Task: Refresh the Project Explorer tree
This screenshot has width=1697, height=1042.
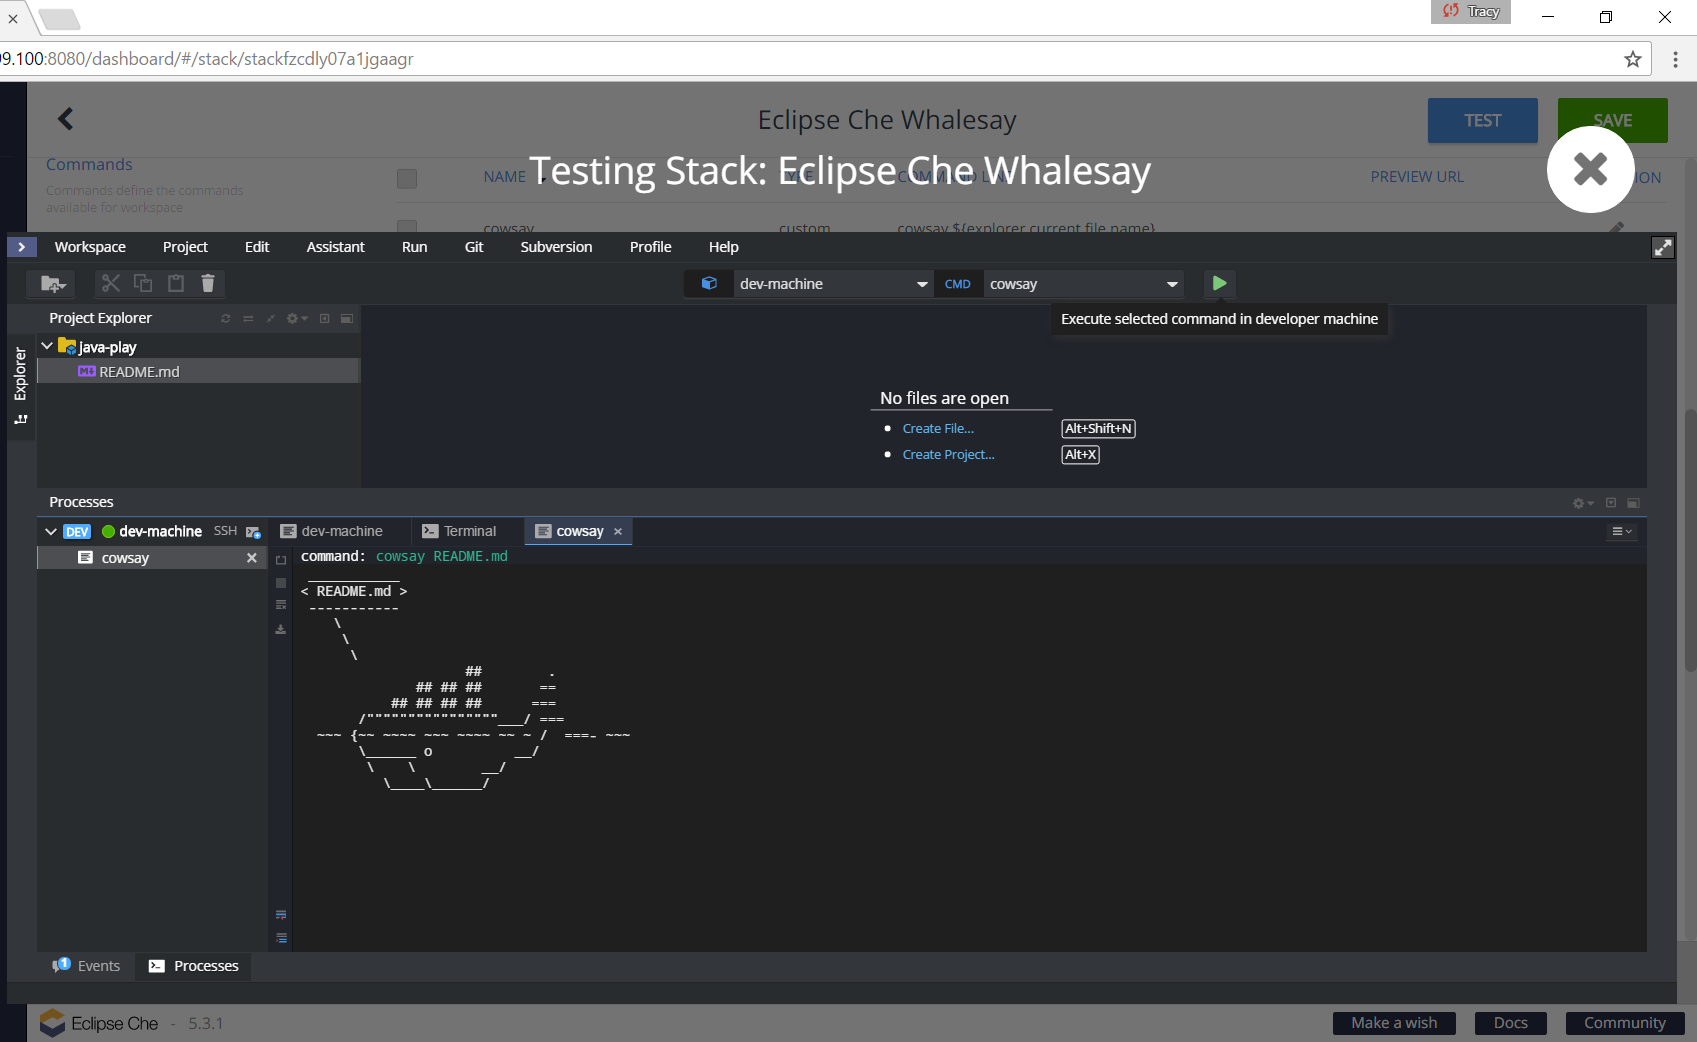Action: (226, 318)
